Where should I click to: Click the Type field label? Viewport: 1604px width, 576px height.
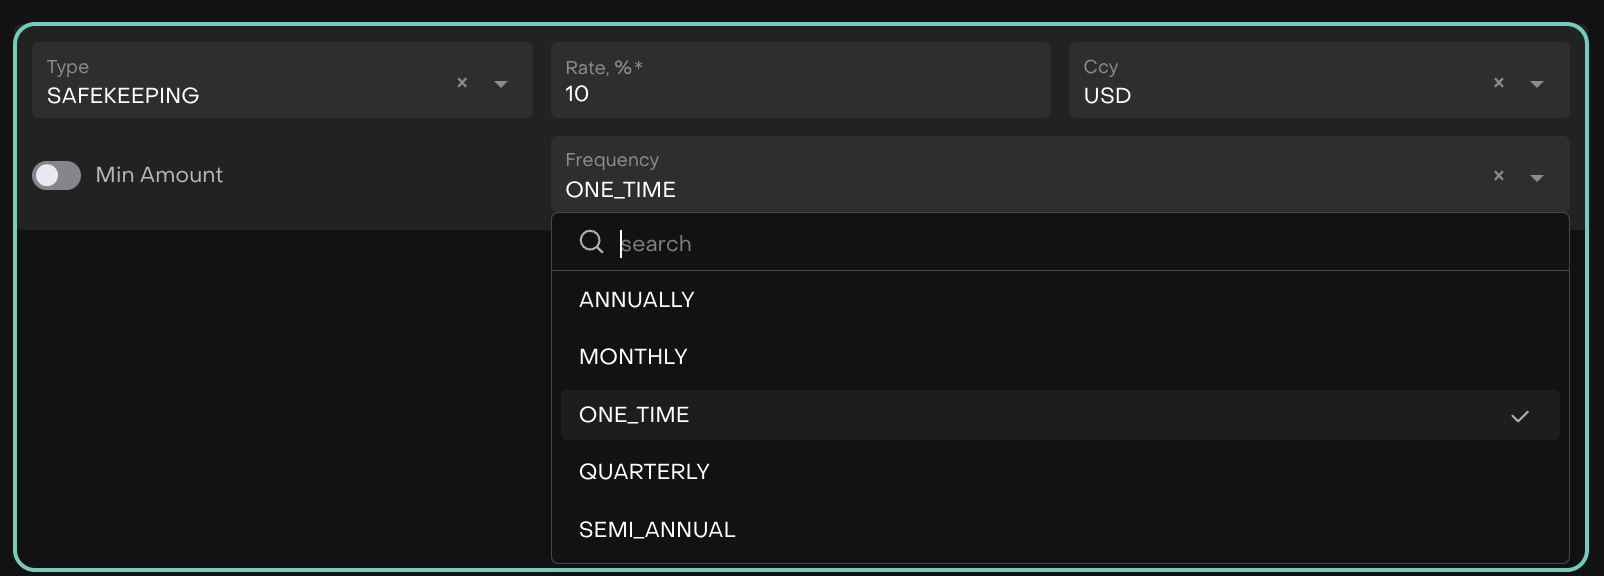[68, 67]
